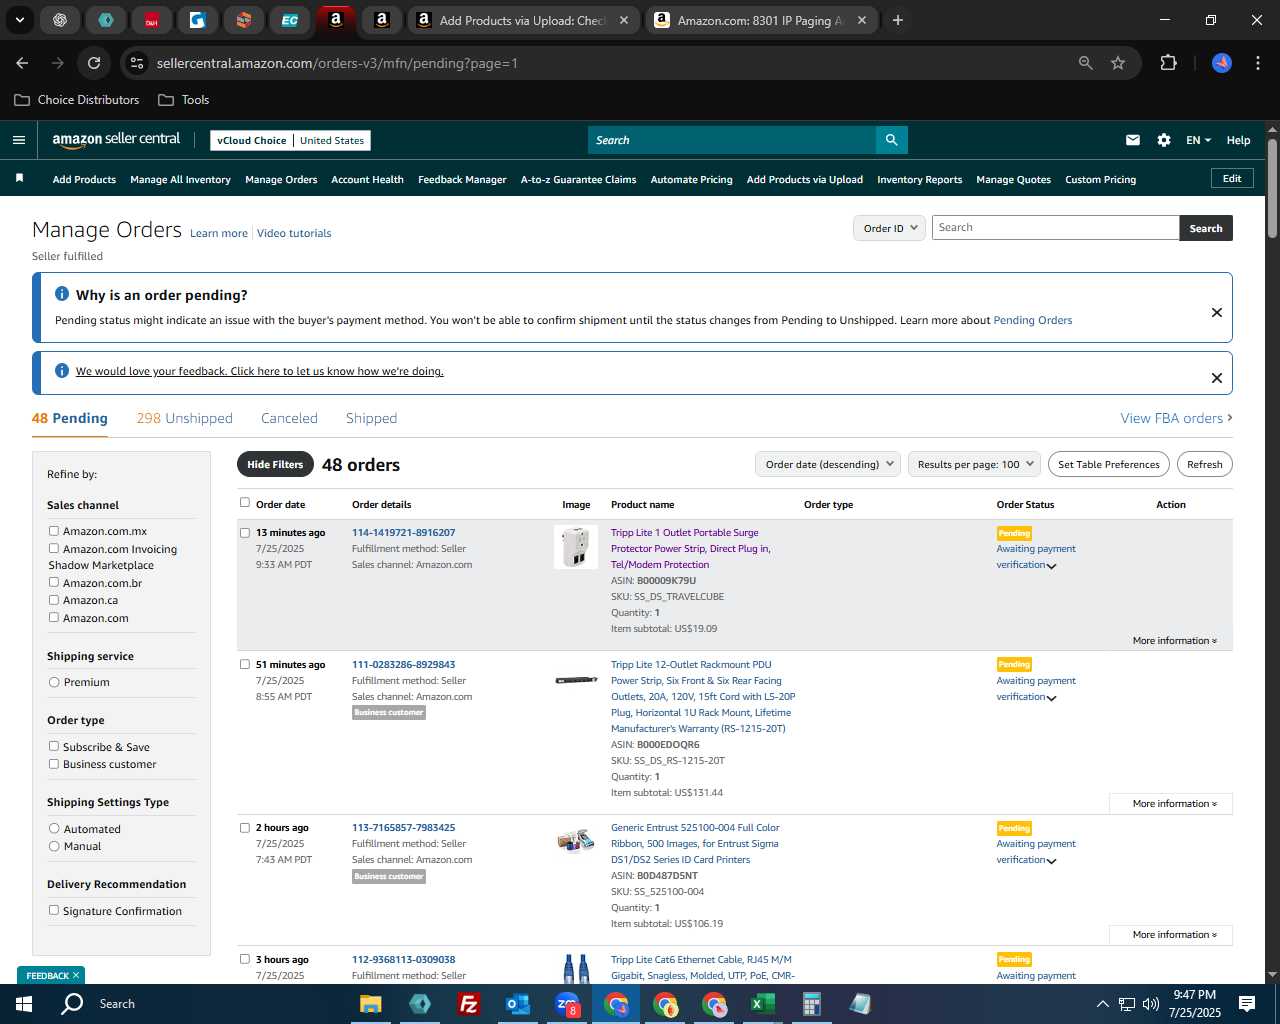The image size is (1280, 1024).
Task: Dismiss the feedback request banner
Action: [1217, 377]
